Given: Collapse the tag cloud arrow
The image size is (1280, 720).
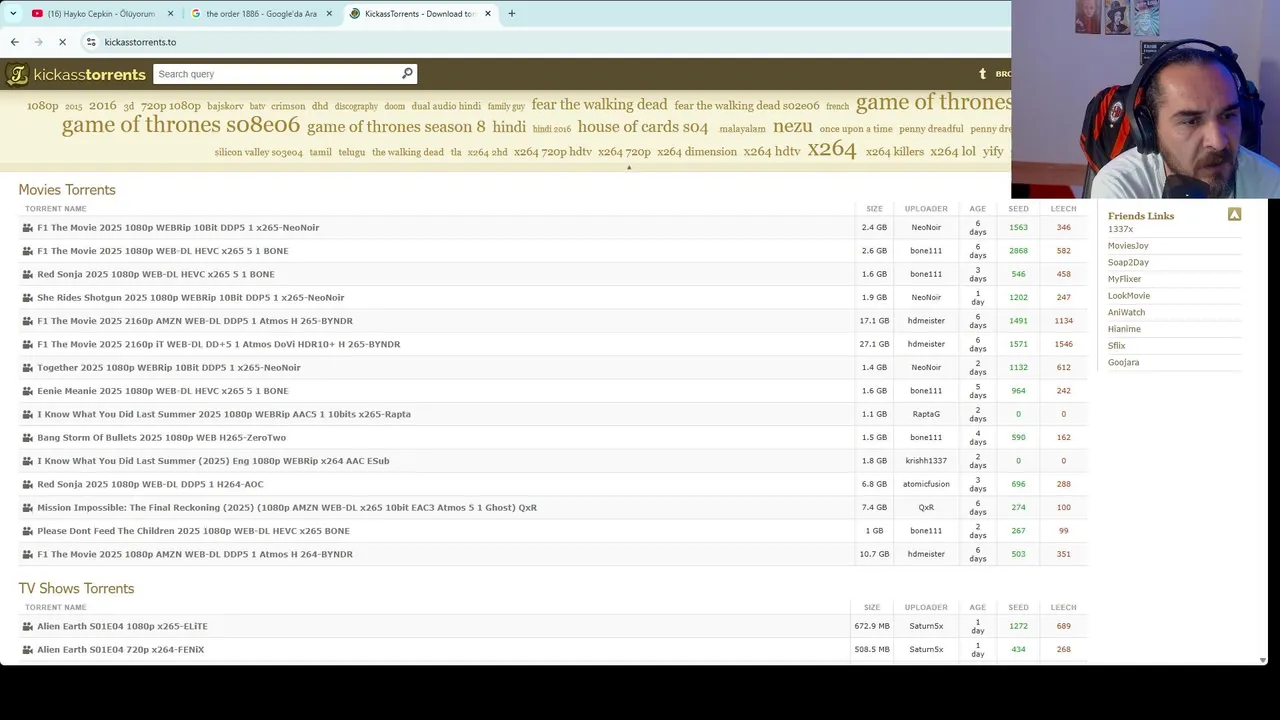Looking at the screenshot, I should coord(629,167).
